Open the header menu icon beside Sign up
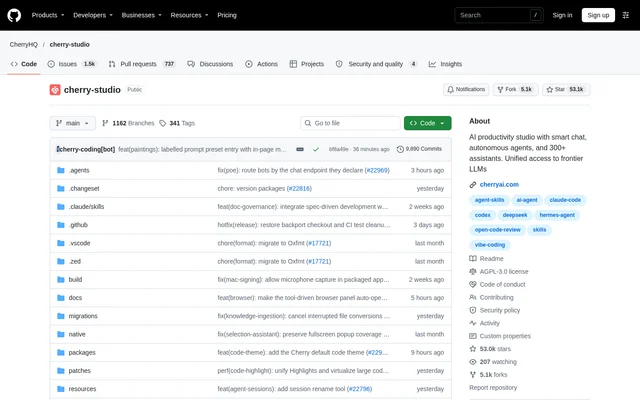This screenshot has height=400, width=640. pos(625,15)
